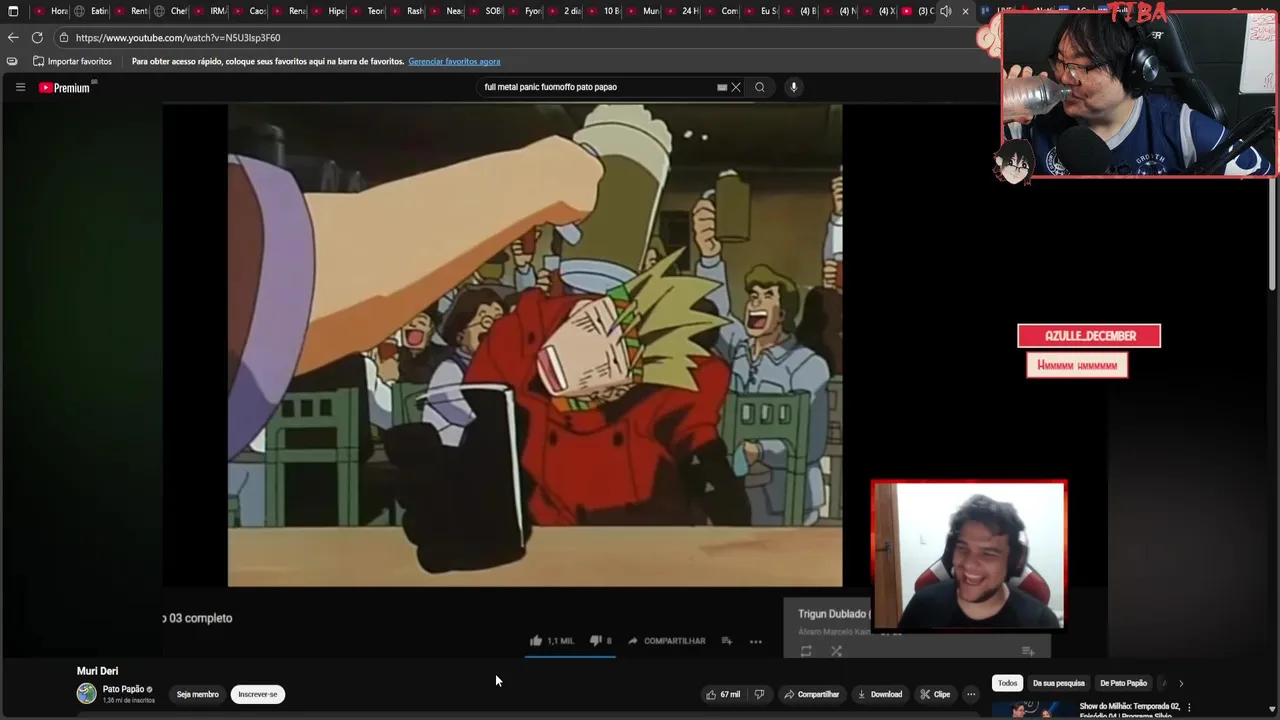Toggle the in-video playlist shuffle icon
The image size is (1280, 720).
pyautogui.click(x=836, y=651)
